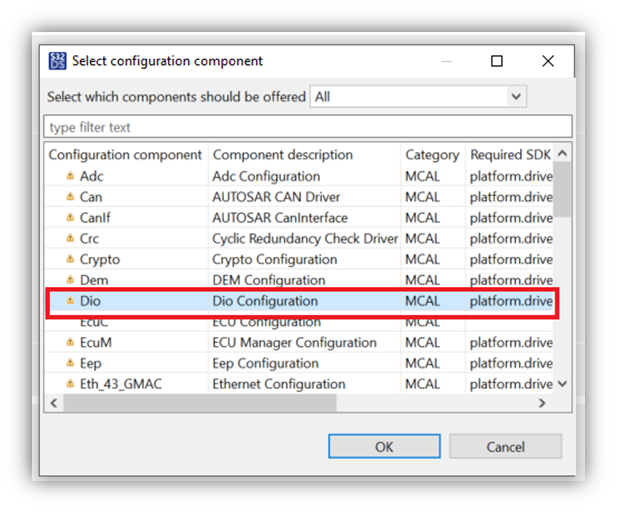
Task: Click the Adc component icon
Action: click(x=70, y=176)
